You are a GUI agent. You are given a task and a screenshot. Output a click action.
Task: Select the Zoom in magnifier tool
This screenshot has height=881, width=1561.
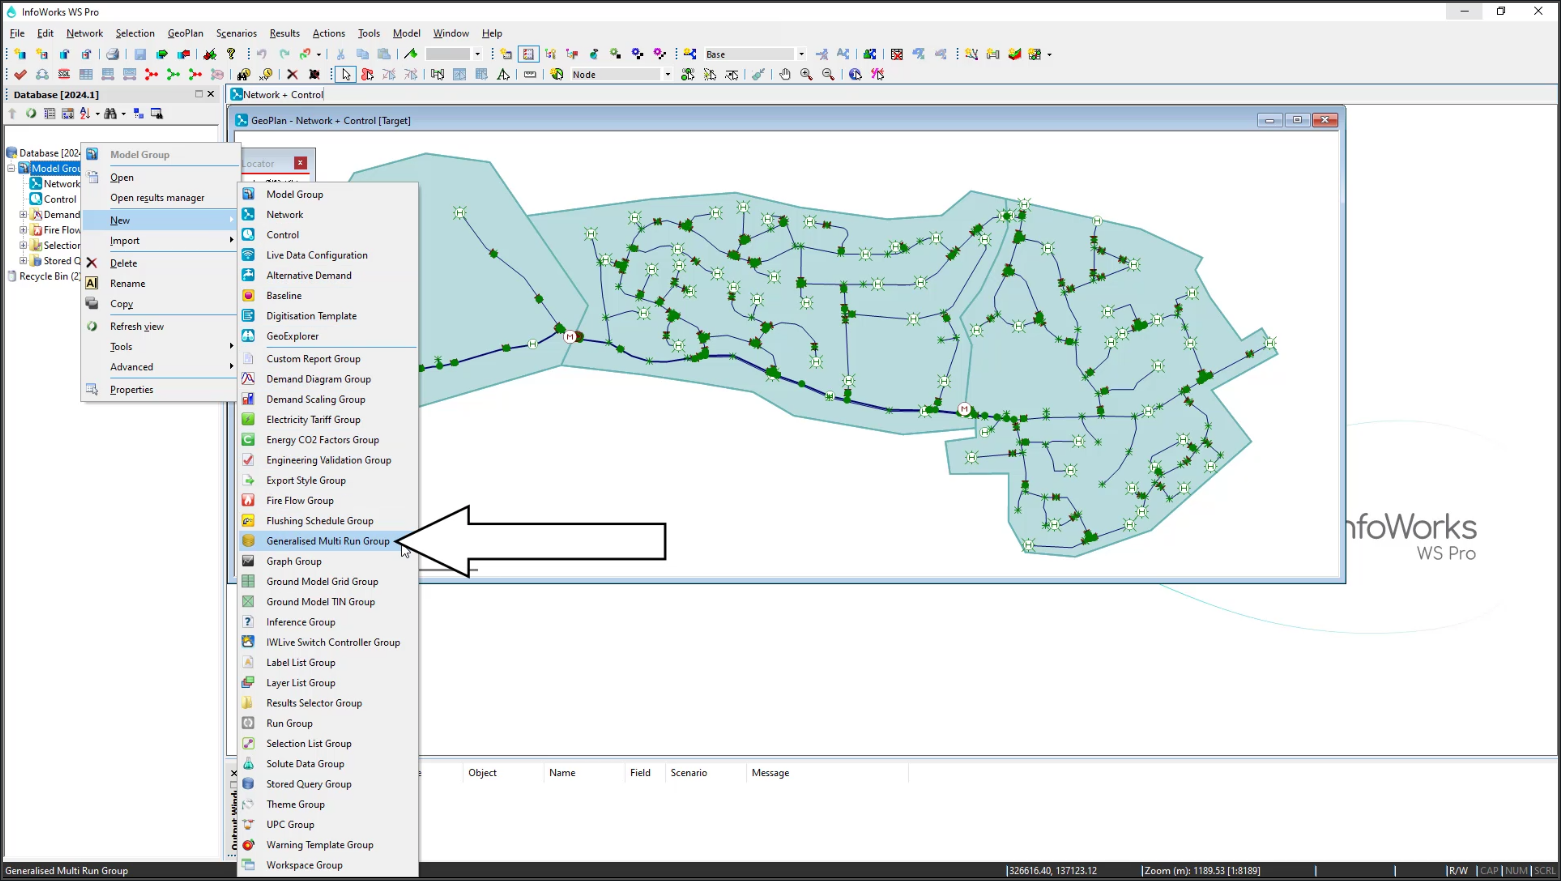point(806,74)
